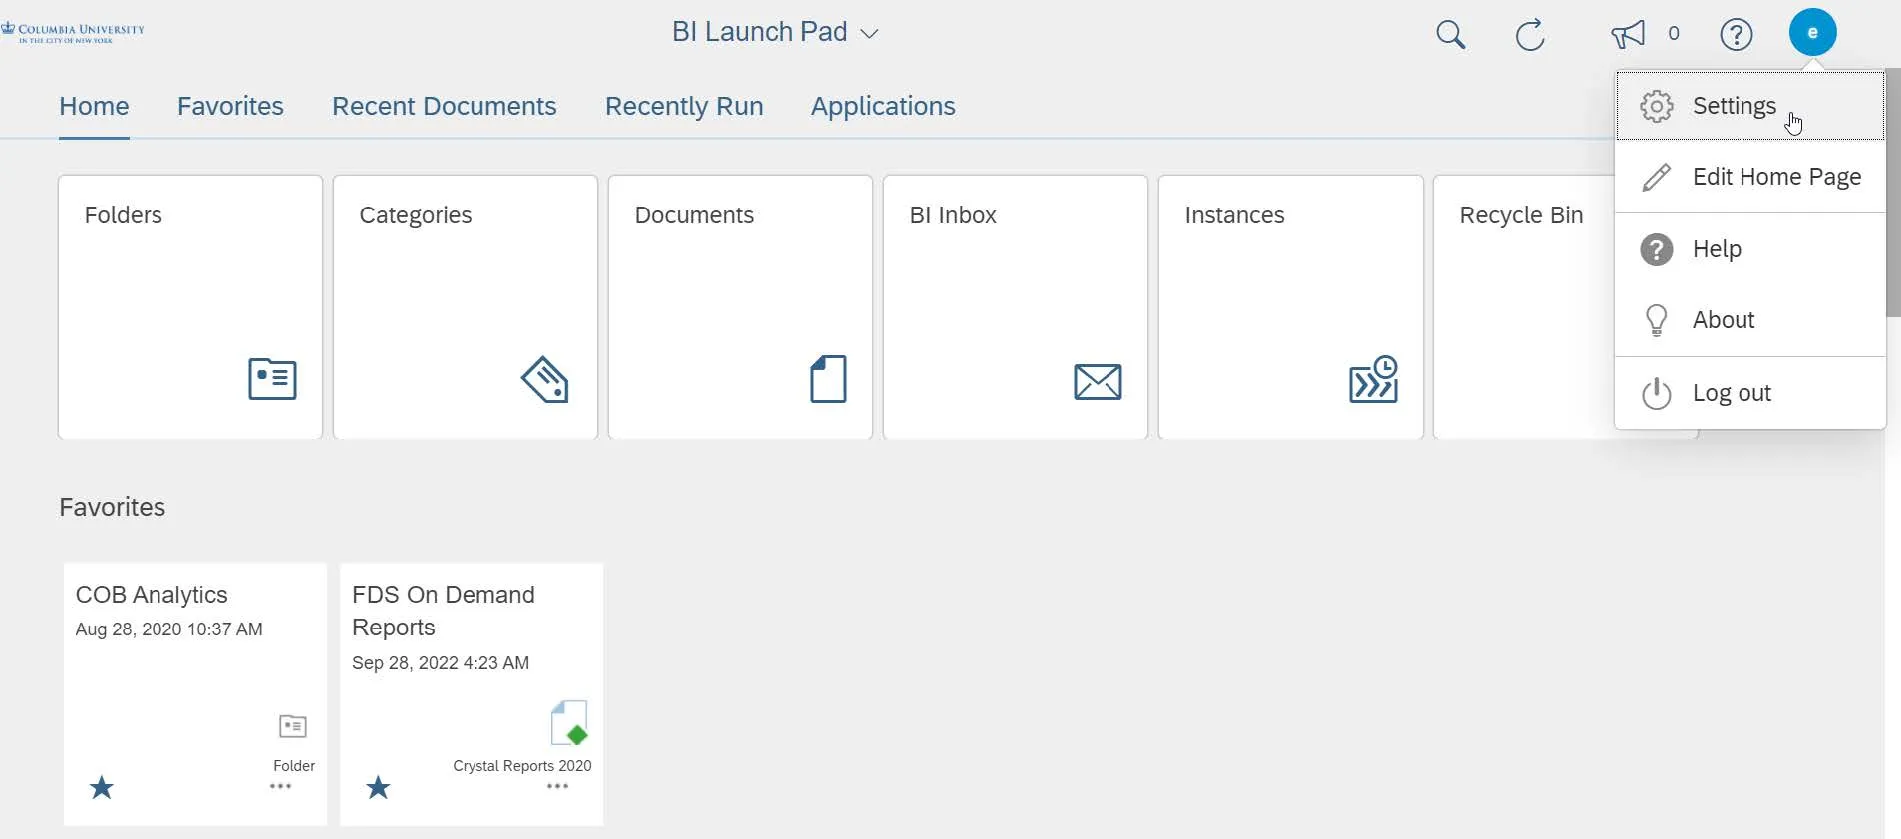This screenshot has height=839, width=1901.
Task: Open the Applications tab
Action: 883,106
